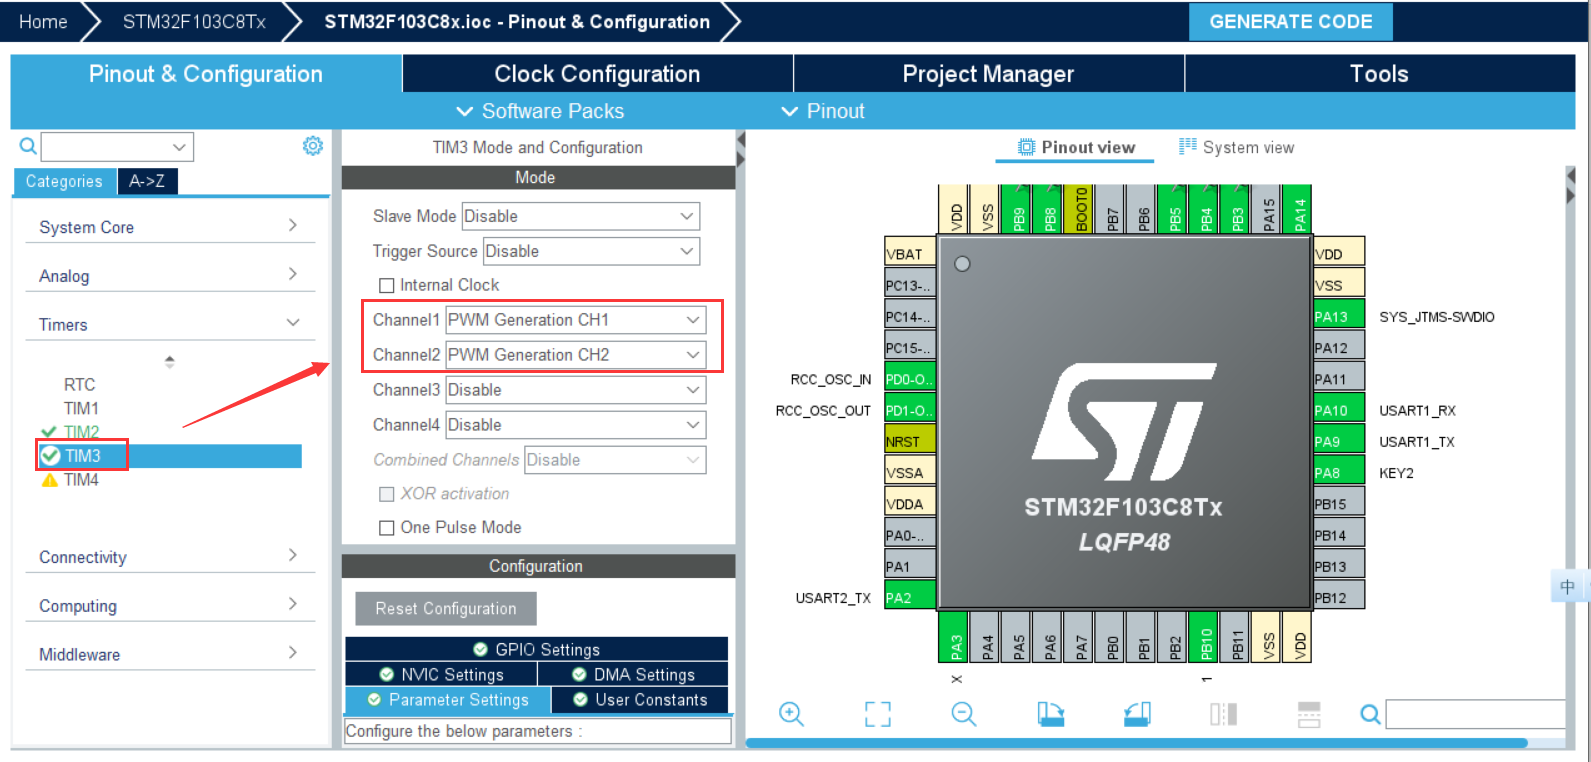Zoom in on the chip pinout view
This screenshot has width=1591, height=762.
coord(791,714)
